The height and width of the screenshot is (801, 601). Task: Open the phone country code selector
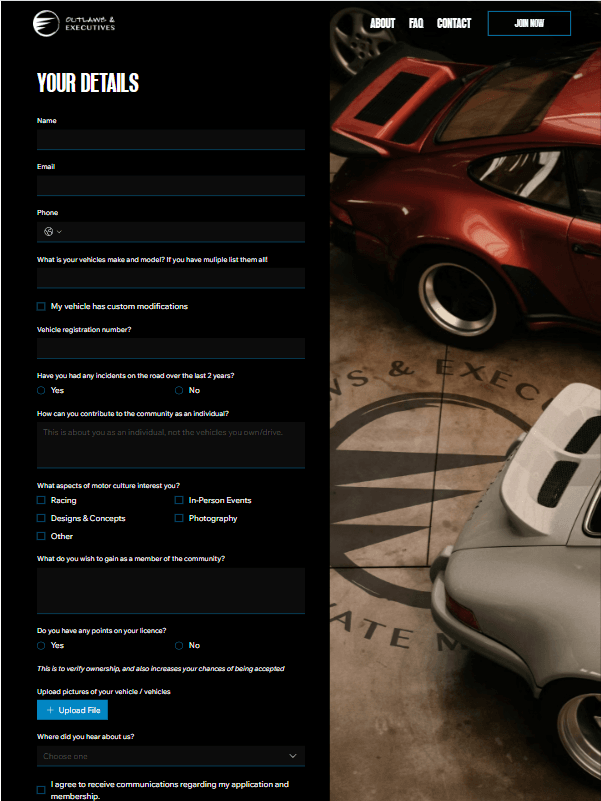[52, 232]
